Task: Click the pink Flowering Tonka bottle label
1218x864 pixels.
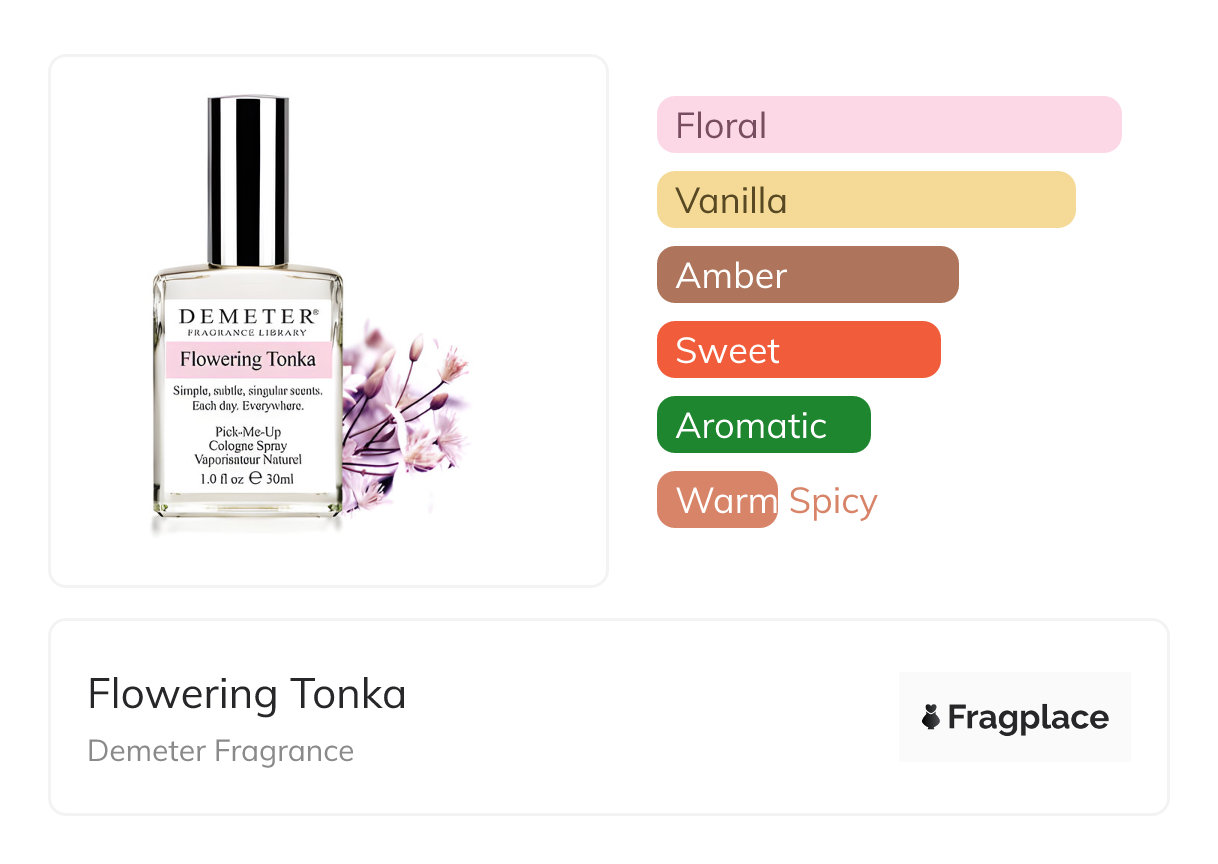Action: pos(248,359)
